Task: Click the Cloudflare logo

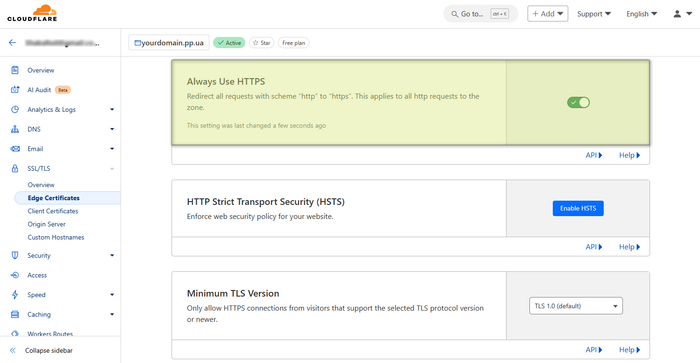Action: coord(32,13)
